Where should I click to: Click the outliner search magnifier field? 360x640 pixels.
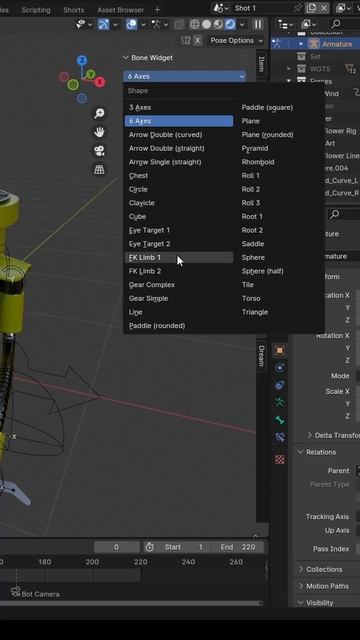click(x=344, y=24)
